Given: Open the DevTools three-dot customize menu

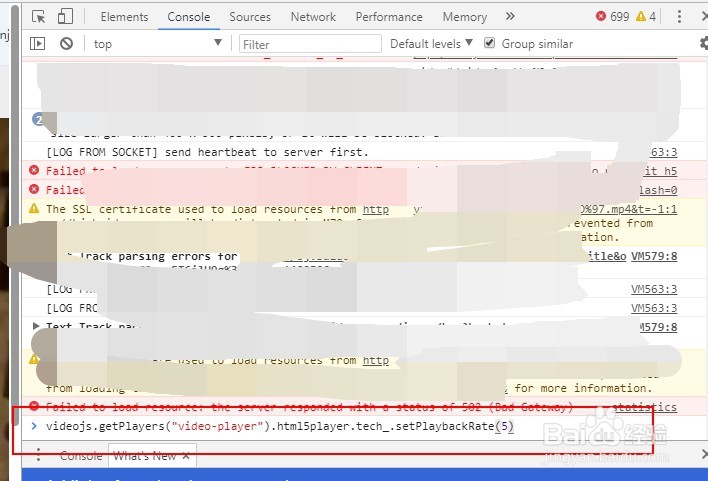Looking at the screenshot, I should point(679,17).
